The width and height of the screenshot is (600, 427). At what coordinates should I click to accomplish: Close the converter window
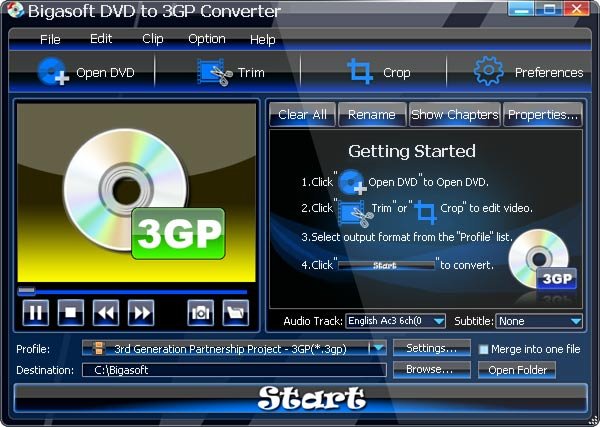(576, 9)
